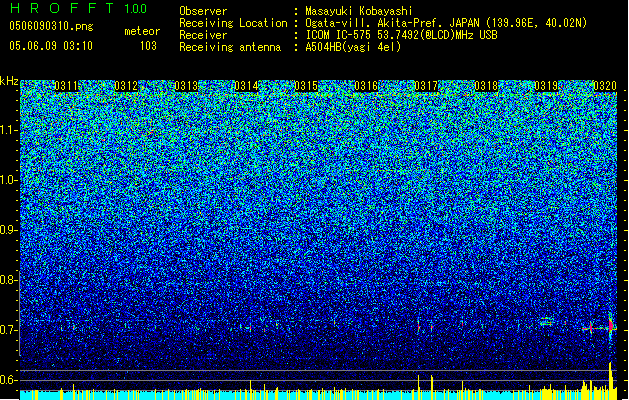629x400 pixels.
Task: Click the Receiving antenna label
Action: coord(230,47)
